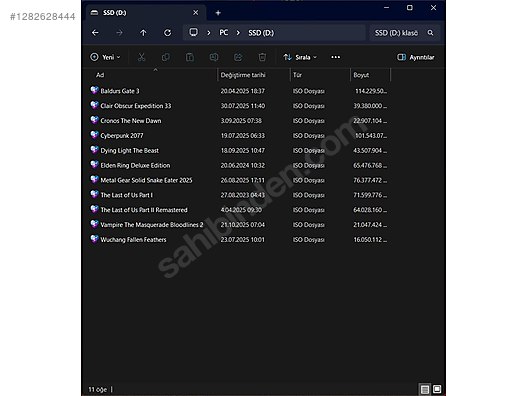Image resolution: width=528 pixels, height=396 pixels.
Task: Expand chevron before PC in address bar
Action: click(209, 33)
